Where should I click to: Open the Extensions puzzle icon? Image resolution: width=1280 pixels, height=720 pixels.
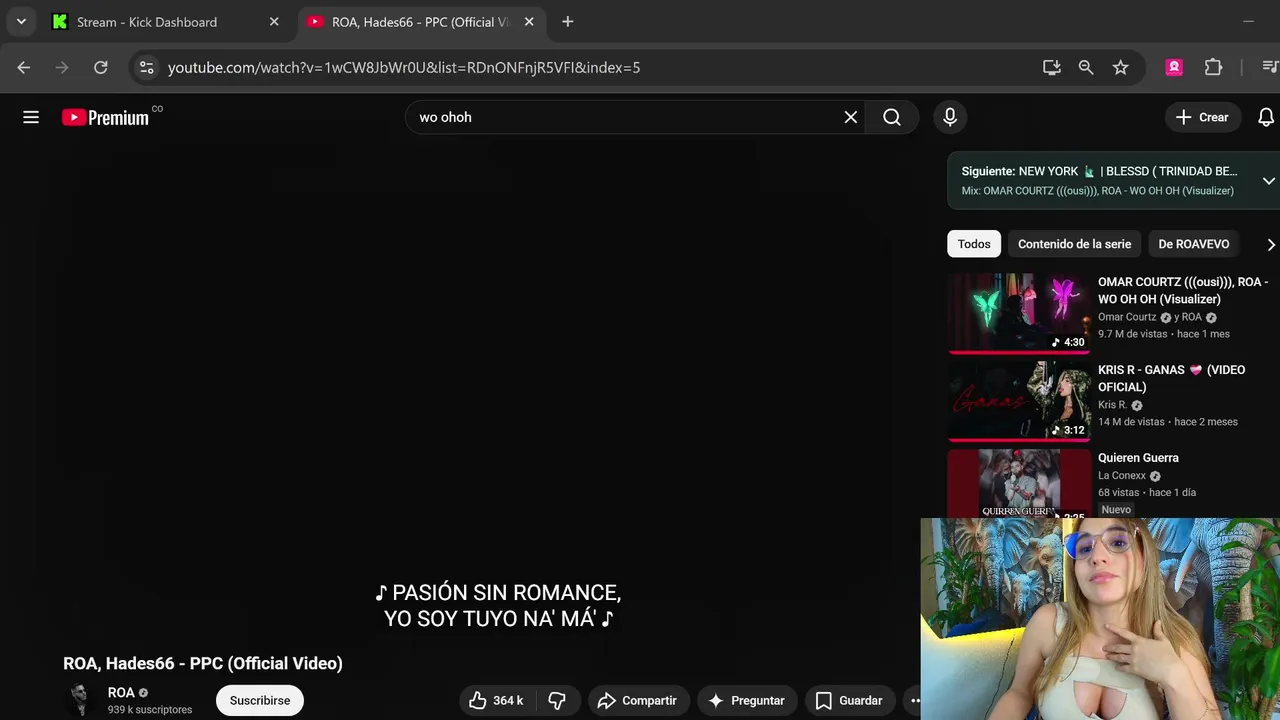[x=1213, y=67]
